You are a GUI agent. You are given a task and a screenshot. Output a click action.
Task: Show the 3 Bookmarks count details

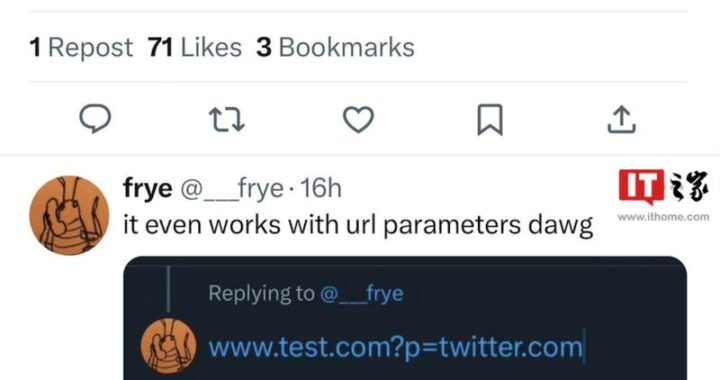tap(335, 47)
